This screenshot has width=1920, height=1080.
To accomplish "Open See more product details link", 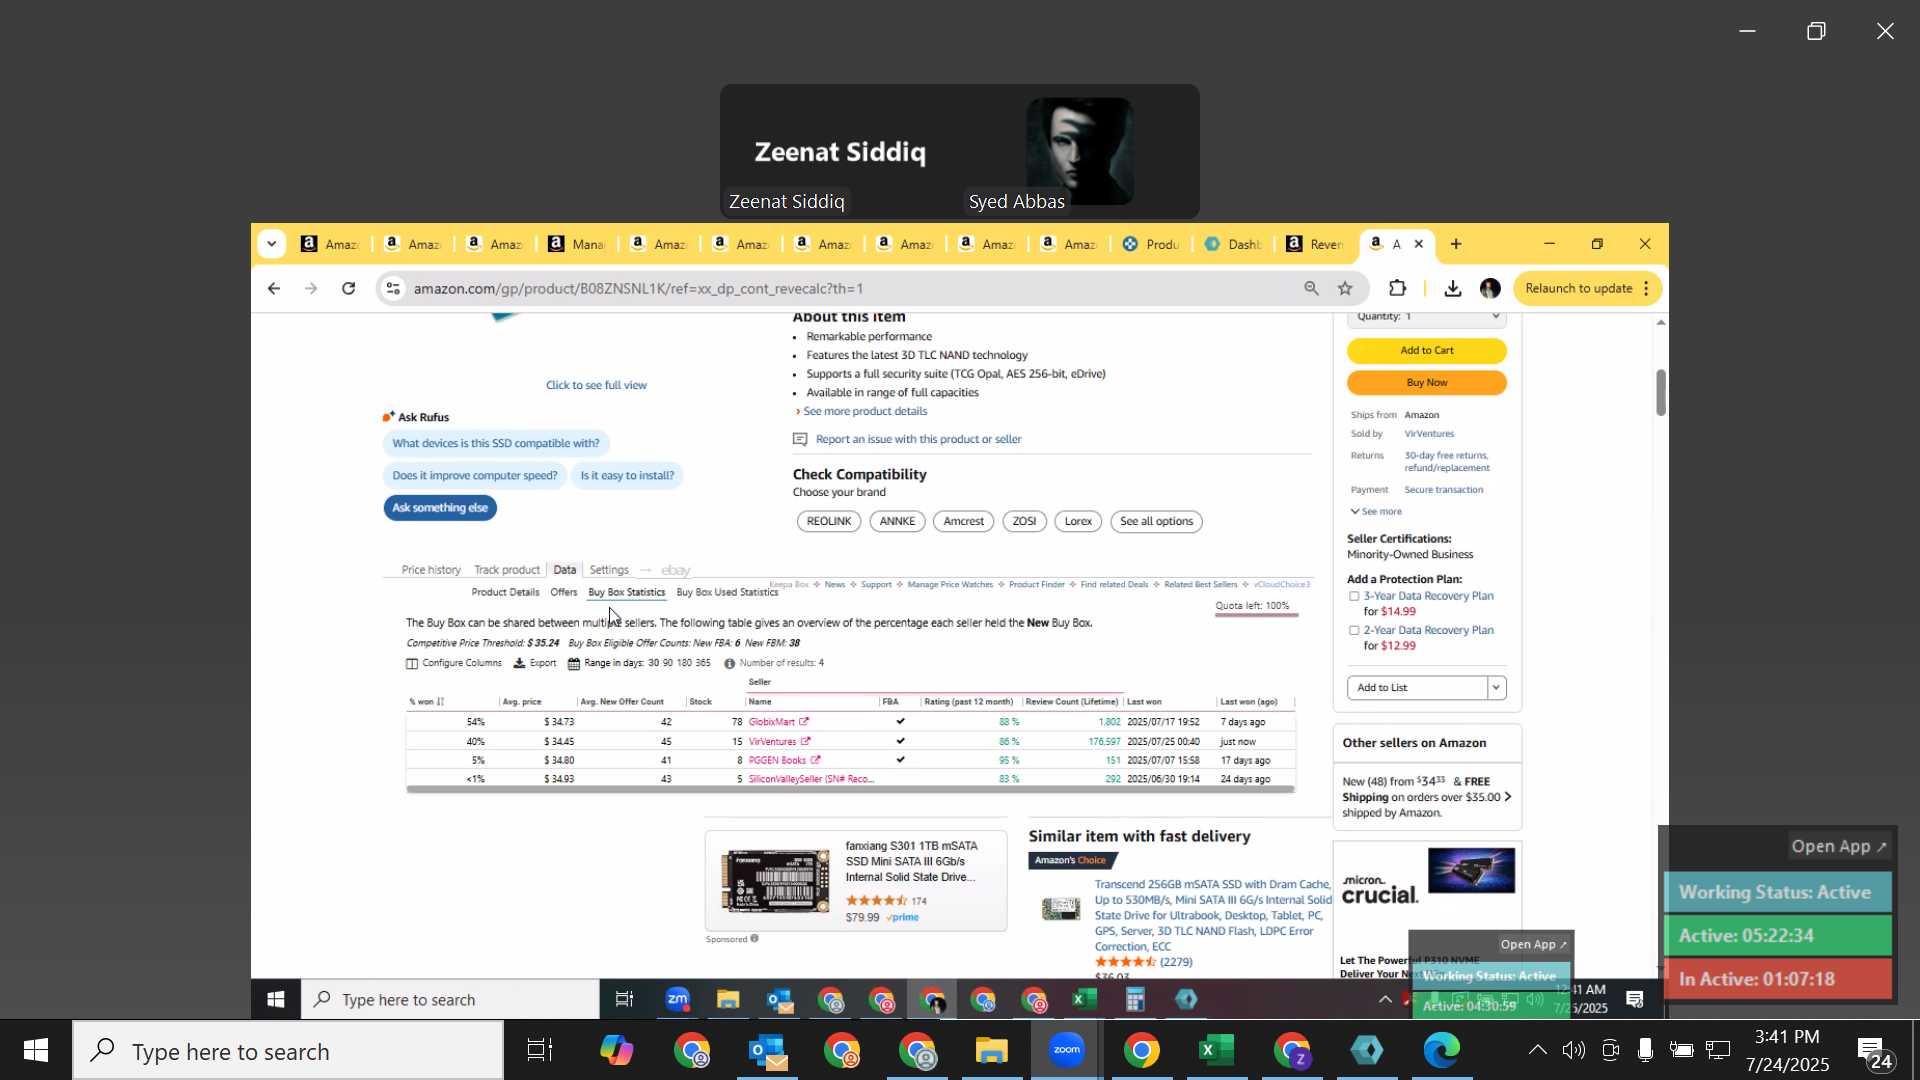I will click(865, 412).
